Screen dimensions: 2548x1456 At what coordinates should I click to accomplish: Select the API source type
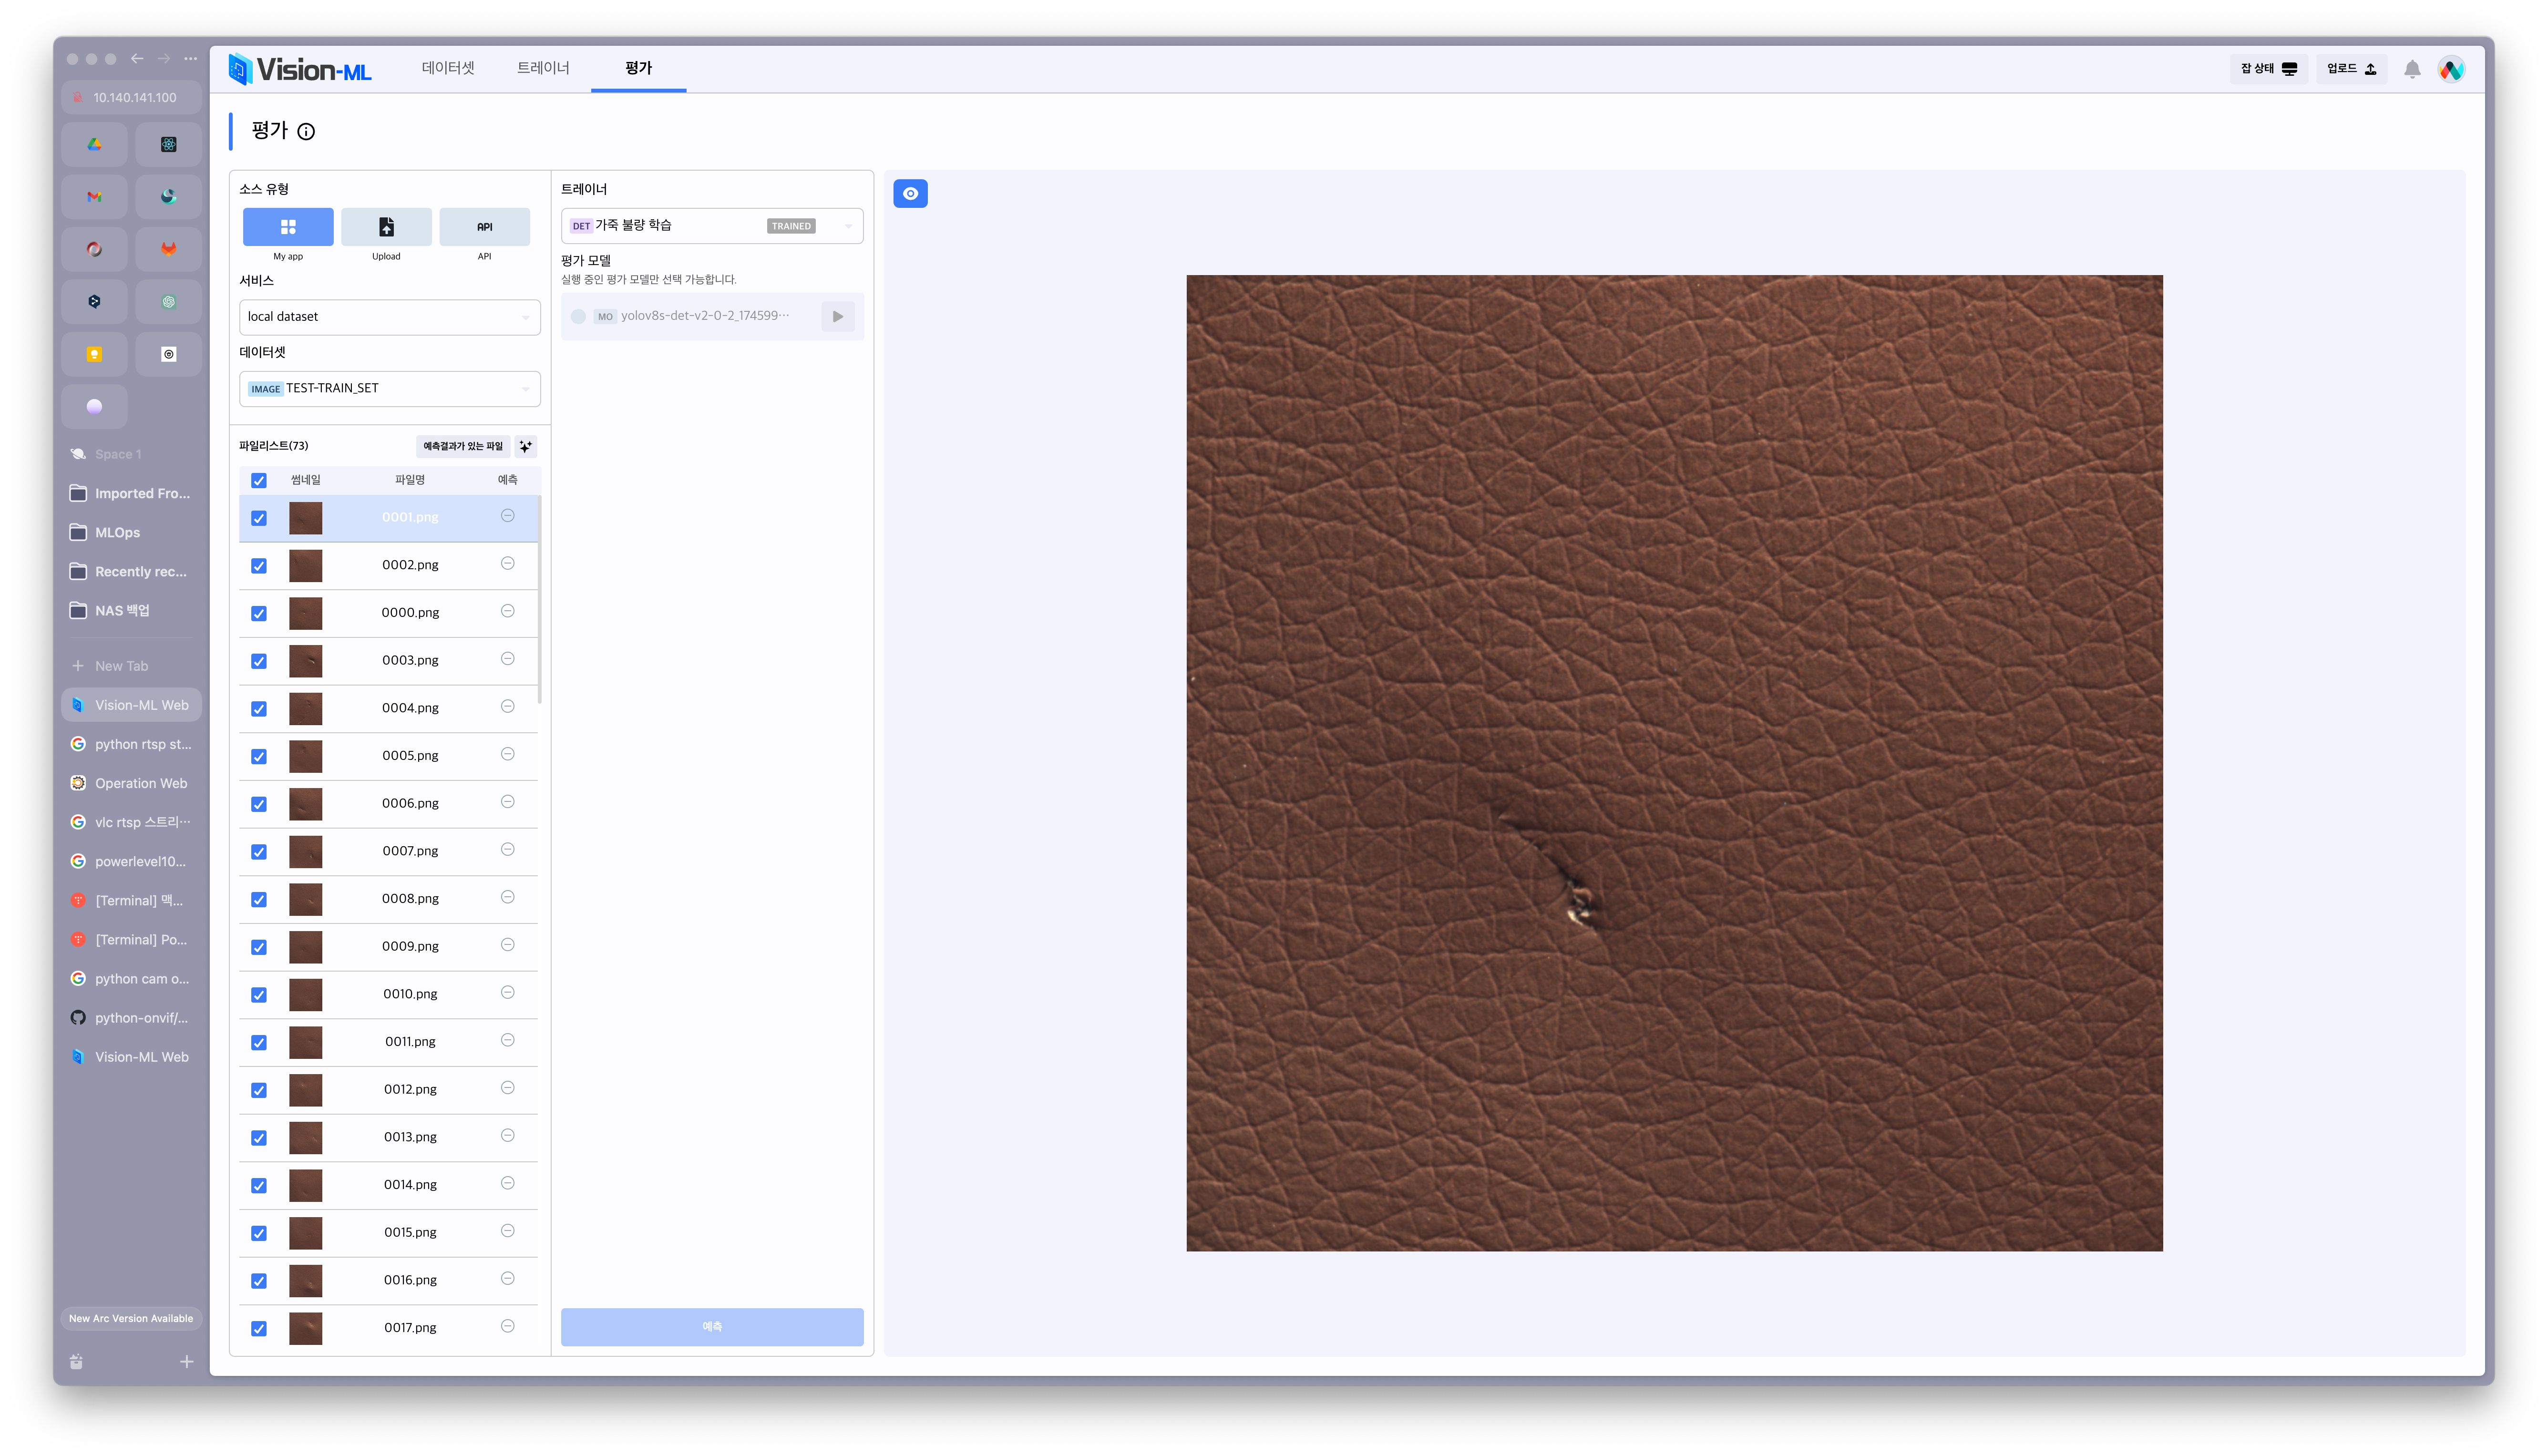484,227
